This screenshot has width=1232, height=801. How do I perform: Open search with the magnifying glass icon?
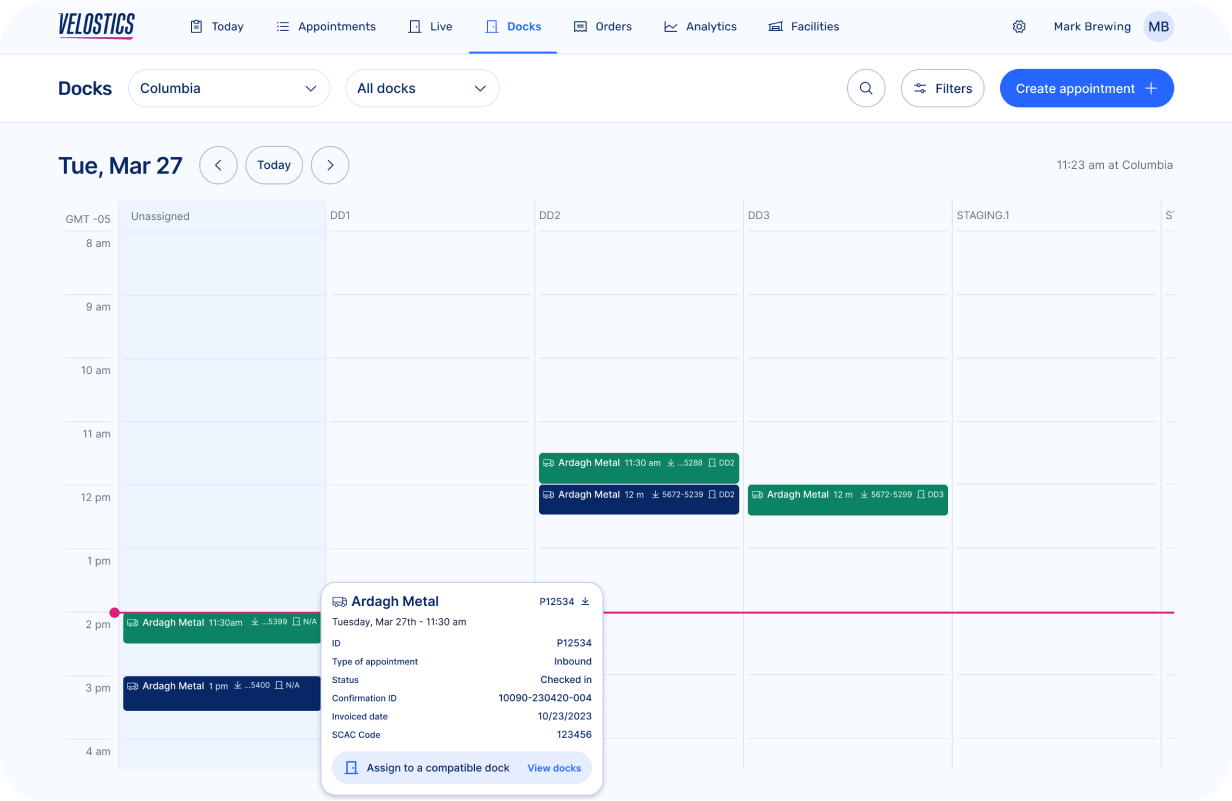866,88
